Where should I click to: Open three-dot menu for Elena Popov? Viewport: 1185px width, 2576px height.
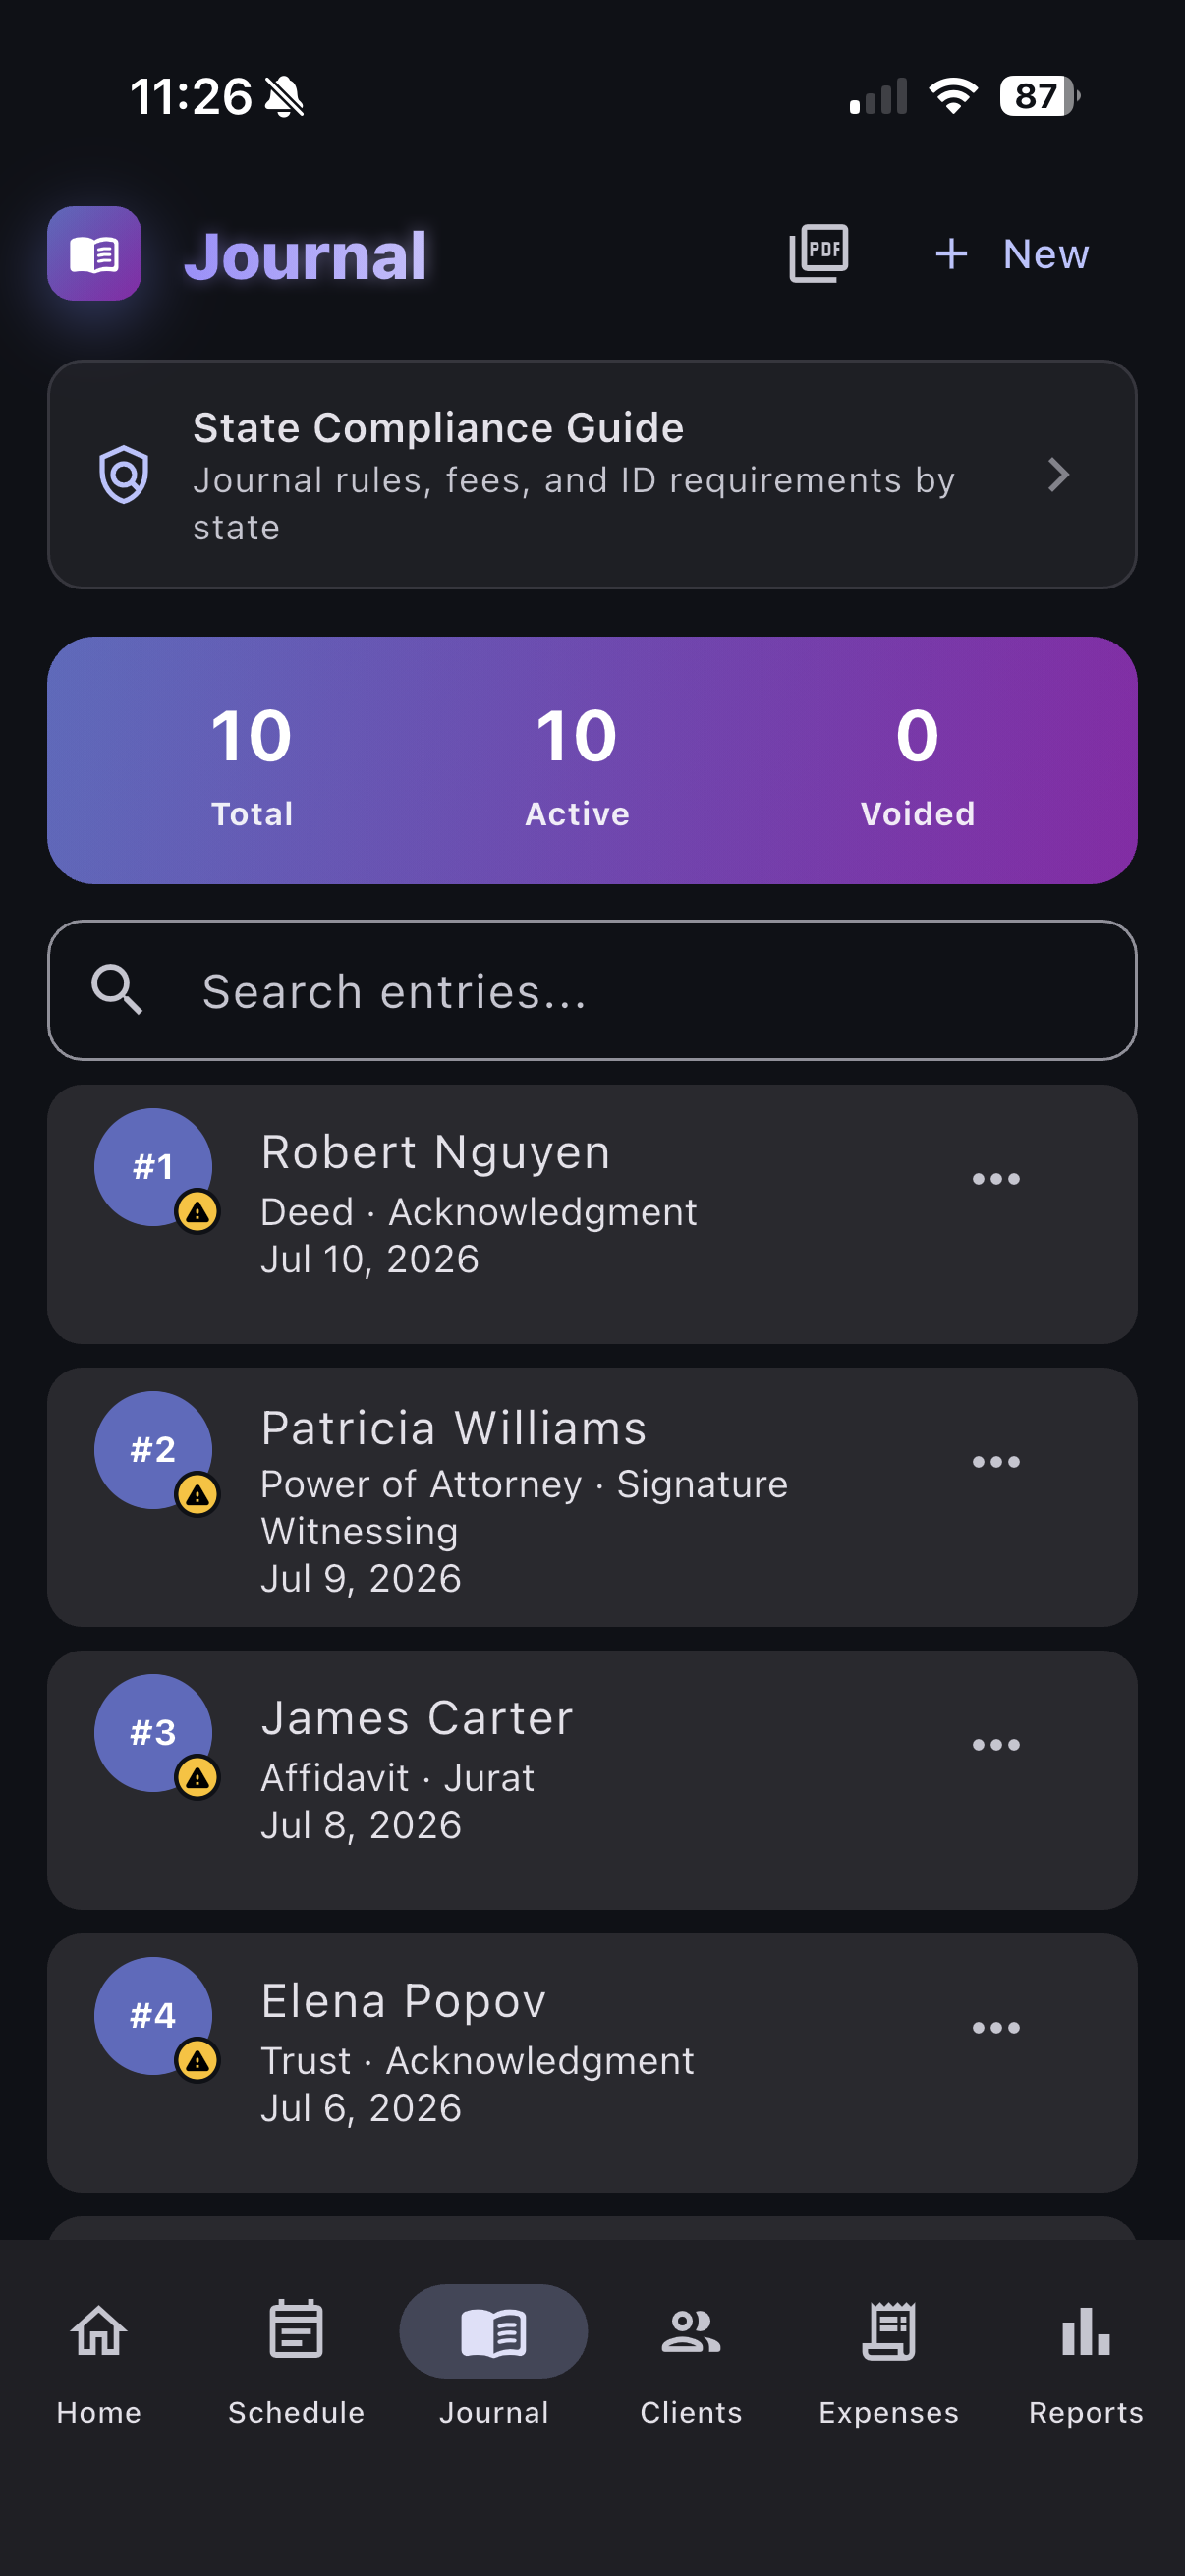[996, 2028]
